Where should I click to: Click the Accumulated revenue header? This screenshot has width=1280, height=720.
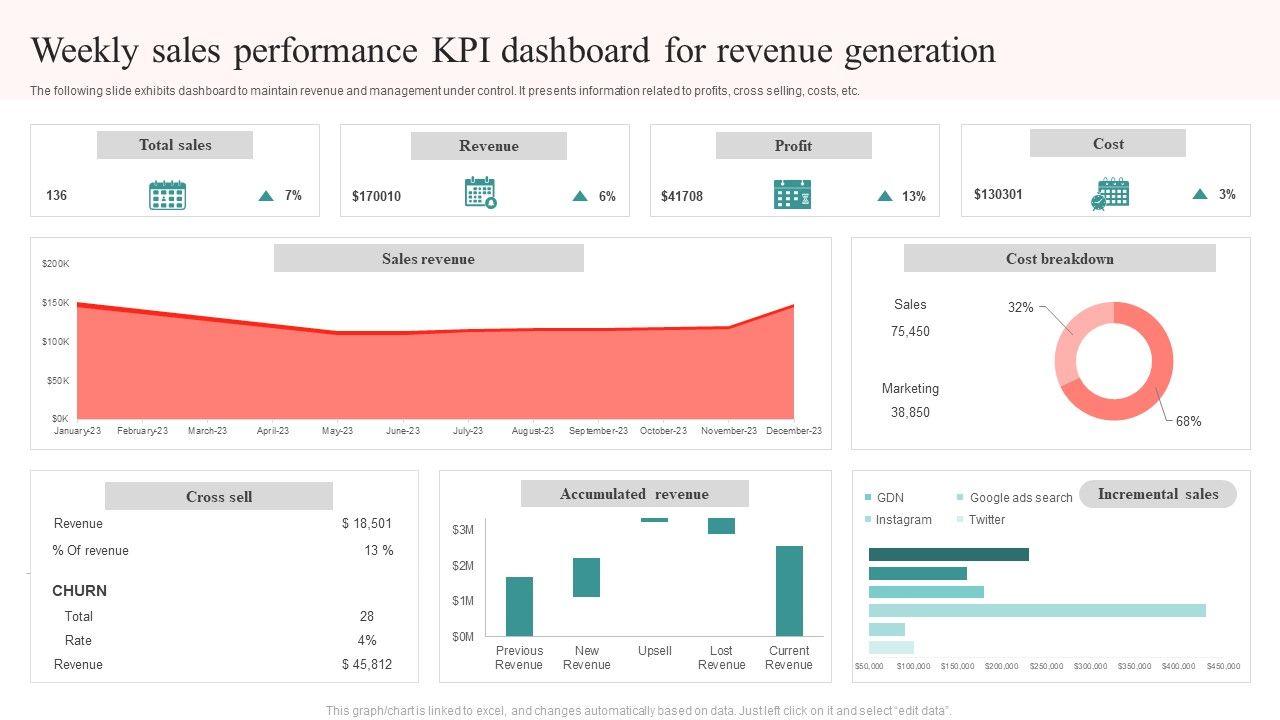tap(634, 494)
